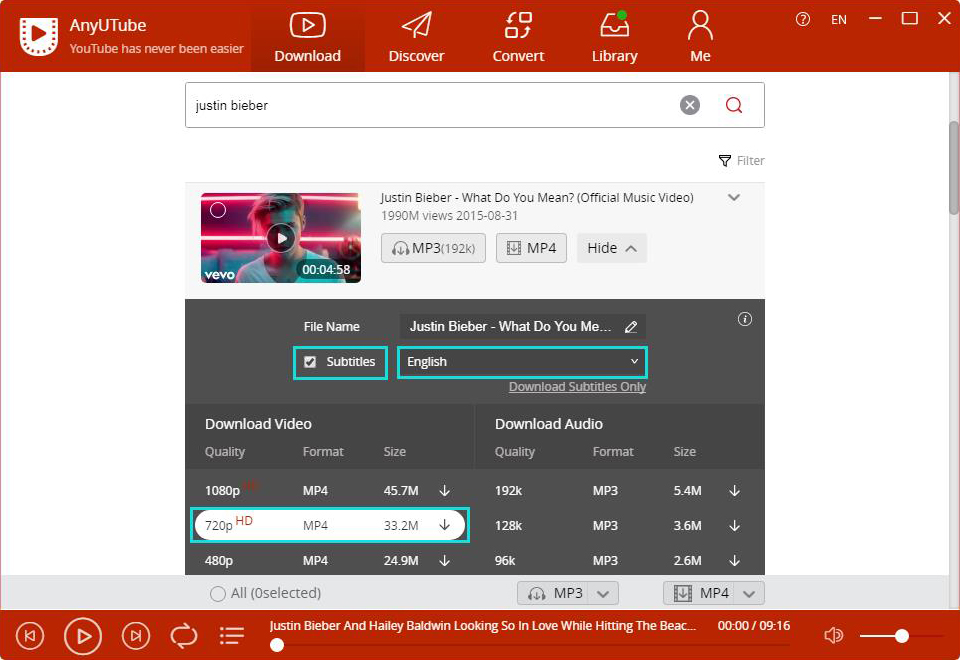Click the bottom MP4 batch download button
The height and width of the screenshot is (660, 960).
point(700,593)
